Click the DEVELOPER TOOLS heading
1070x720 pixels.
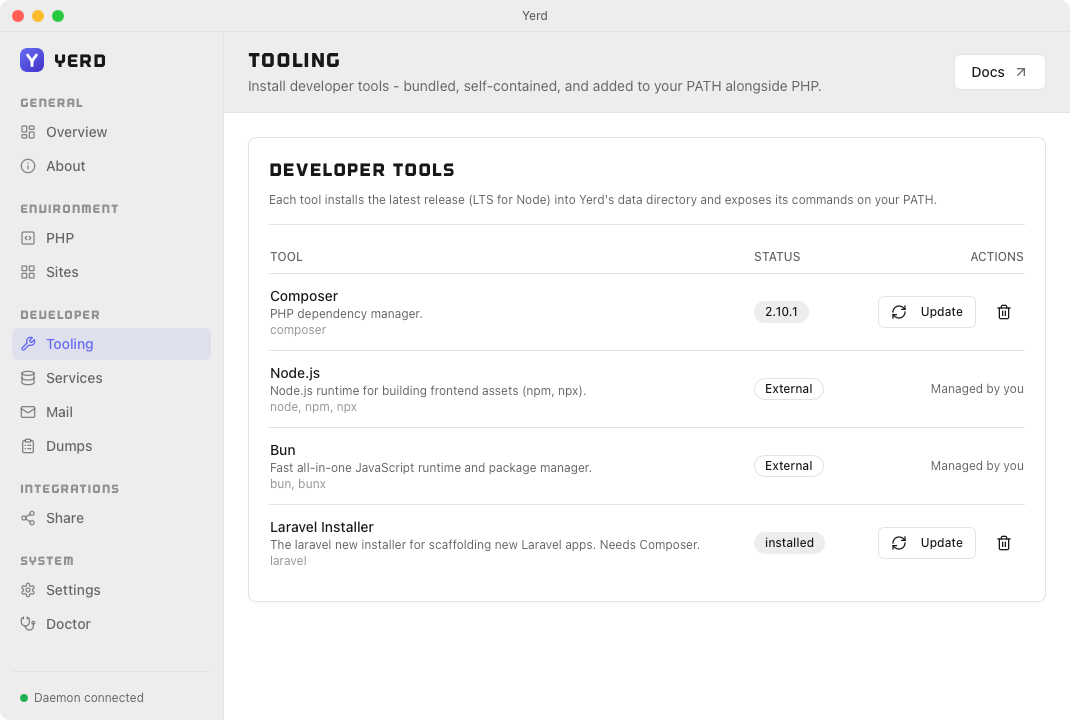pos(362,170)
